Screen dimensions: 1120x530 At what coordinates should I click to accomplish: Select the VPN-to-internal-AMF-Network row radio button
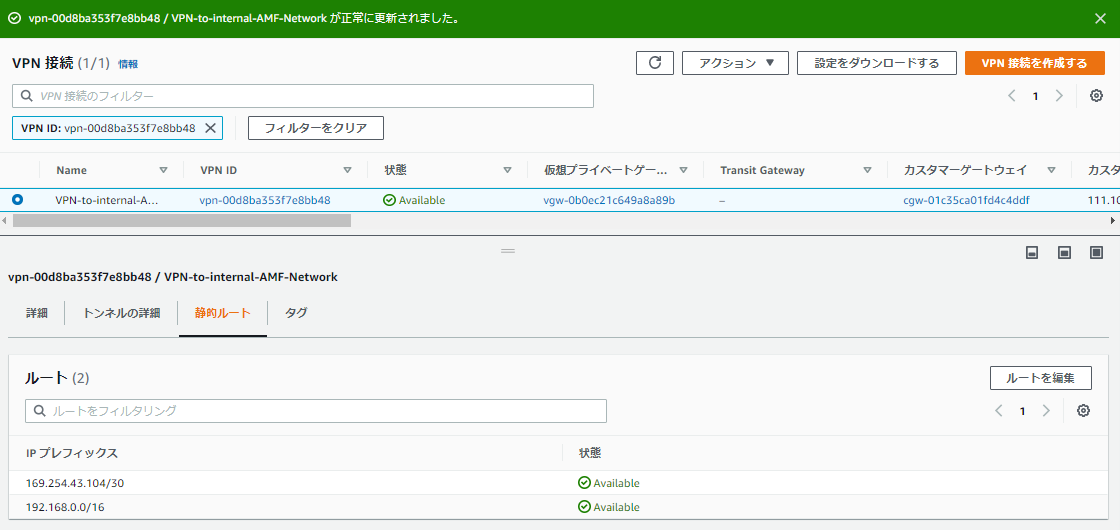pyautogui.click(x=18, y=200)
